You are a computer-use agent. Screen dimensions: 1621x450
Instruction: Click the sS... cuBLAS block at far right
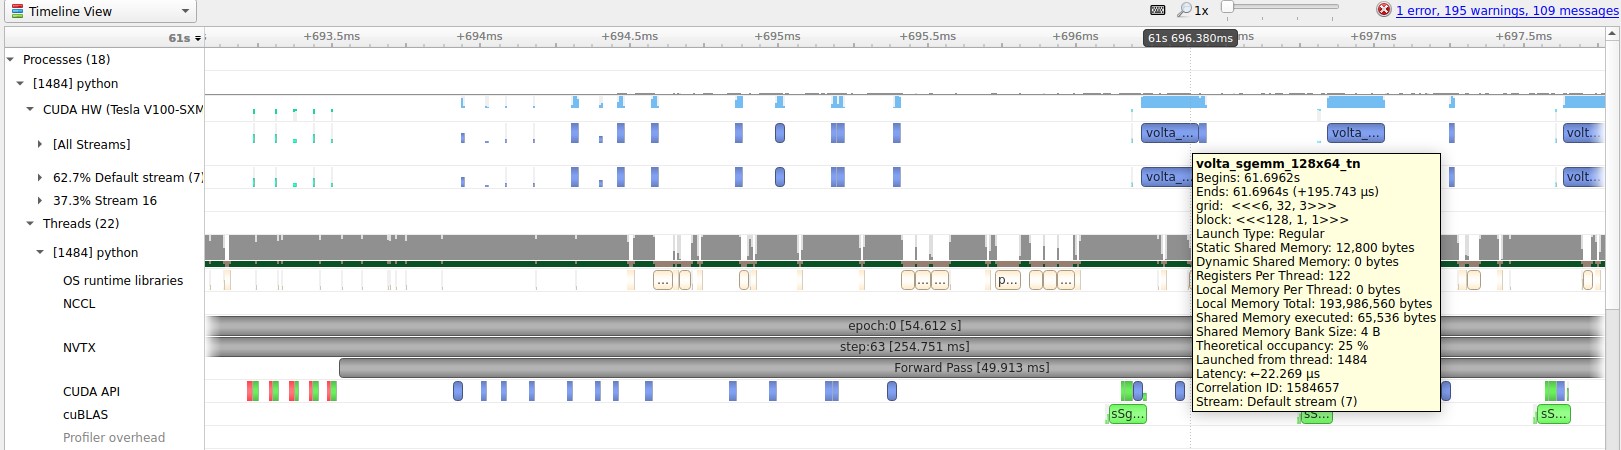[1553, 414]
